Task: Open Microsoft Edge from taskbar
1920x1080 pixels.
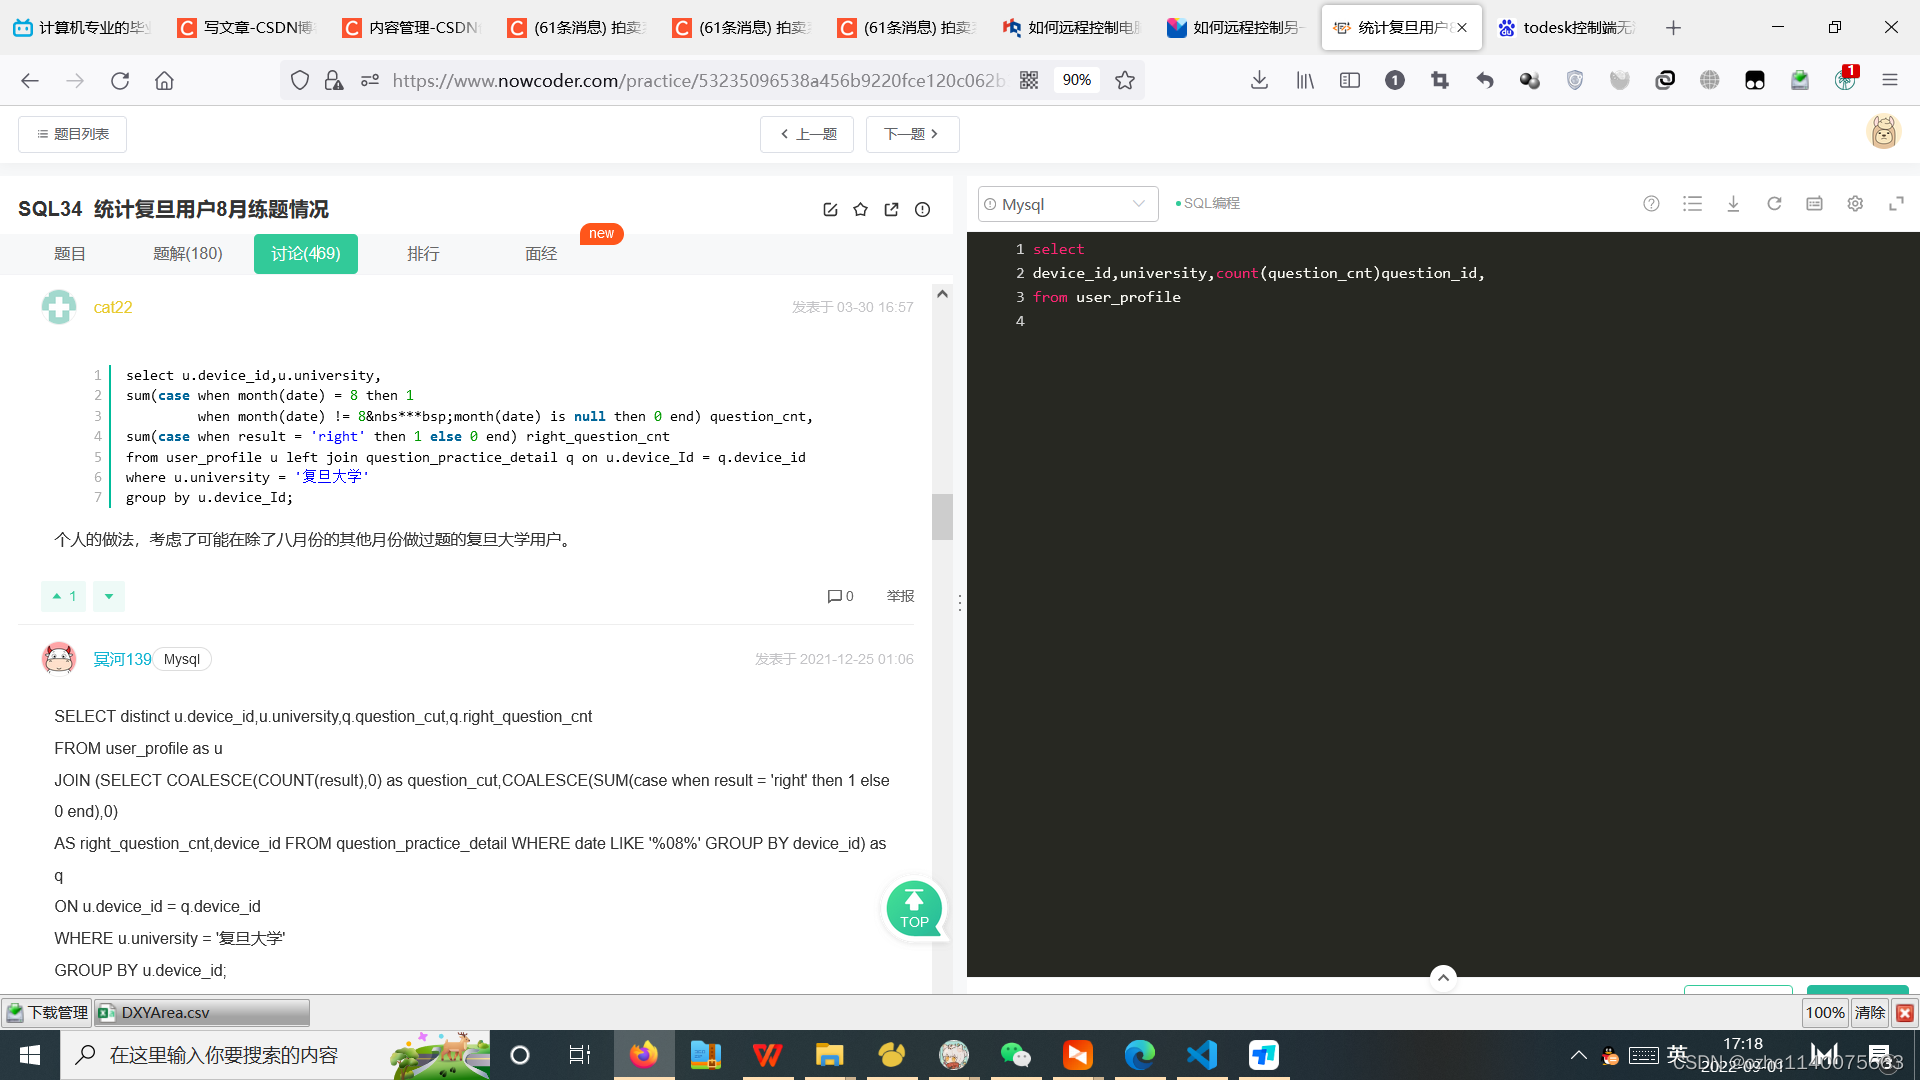Action: 1140,1055
